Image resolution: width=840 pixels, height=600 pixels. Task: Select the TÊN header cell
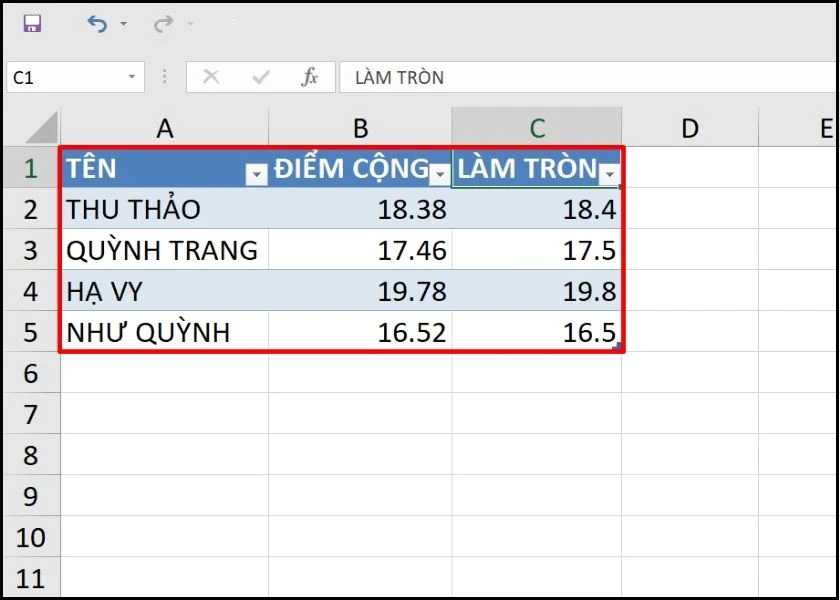click(164, 168)
